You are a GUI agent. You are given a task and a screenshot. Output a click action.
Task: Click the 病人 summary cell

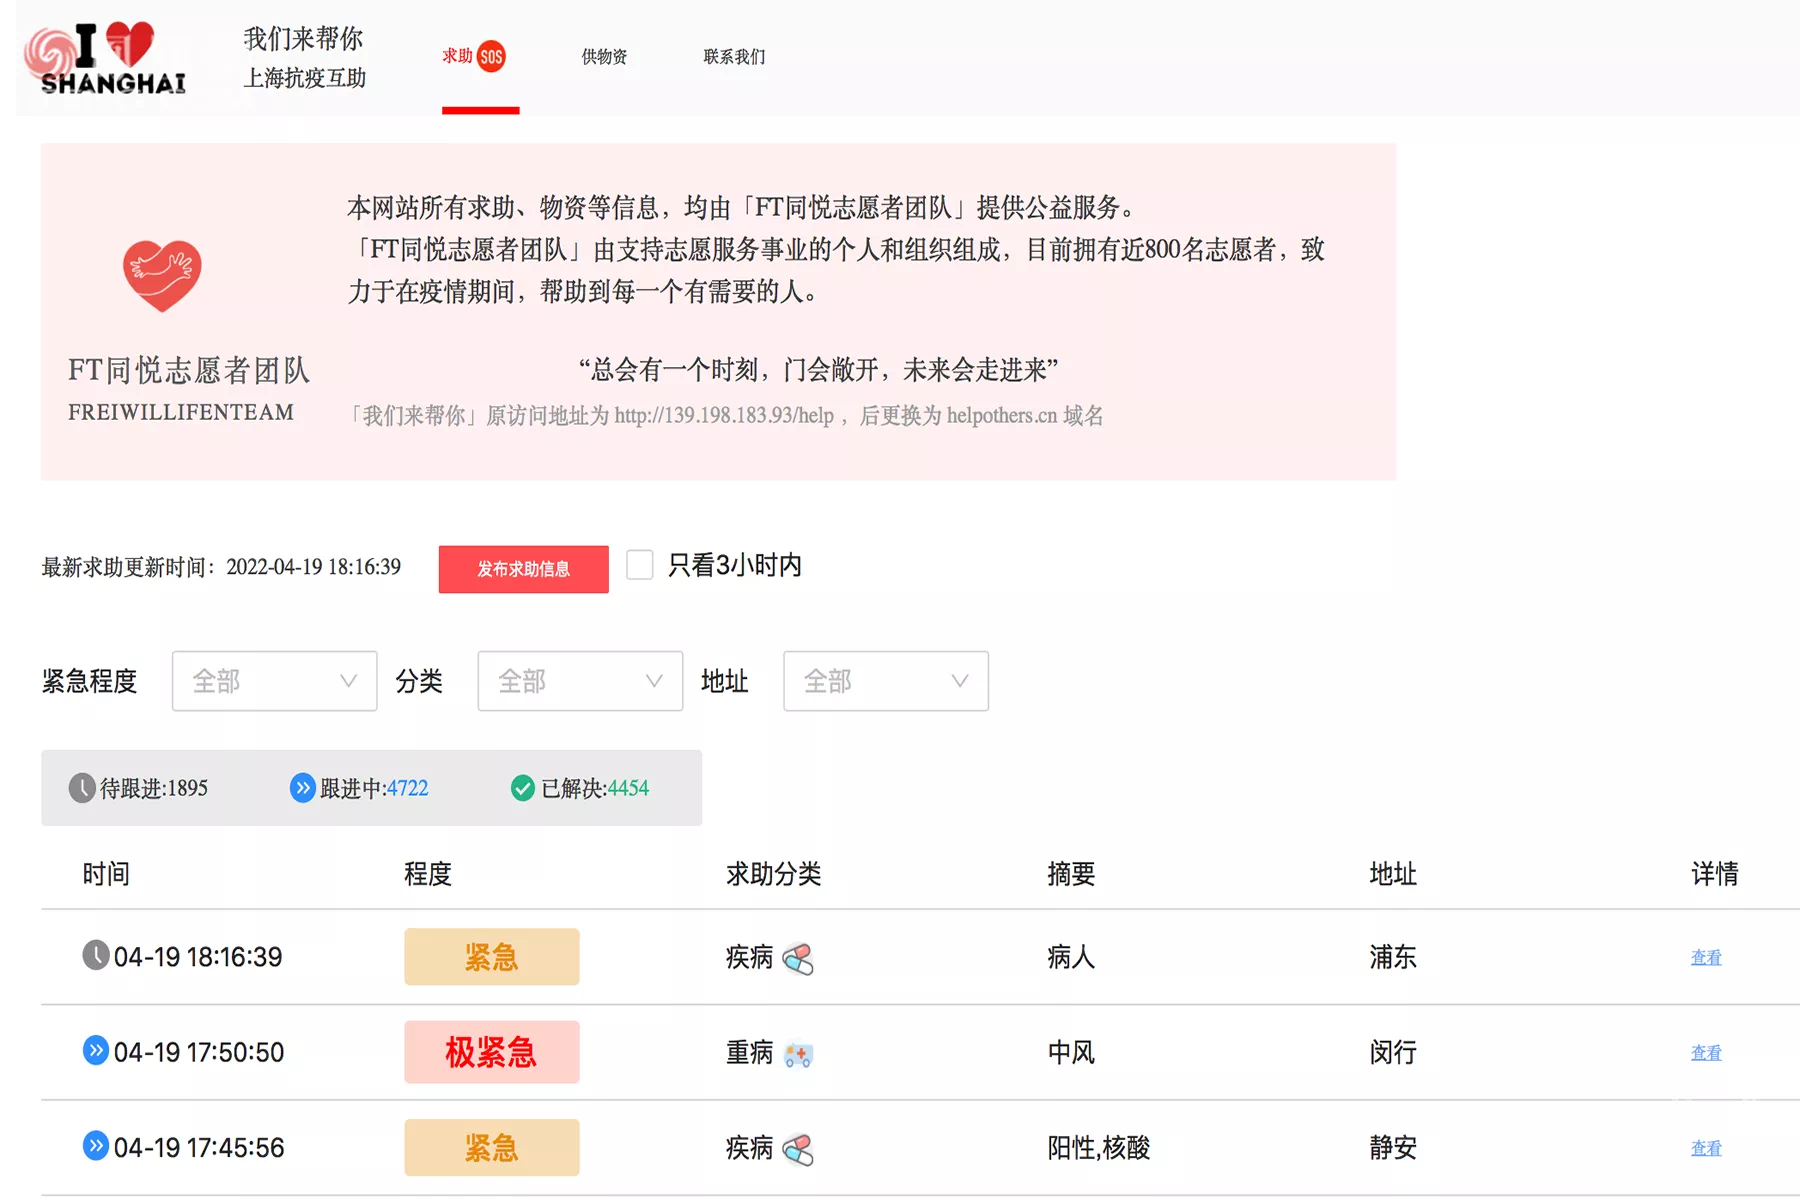point(1071,957)
